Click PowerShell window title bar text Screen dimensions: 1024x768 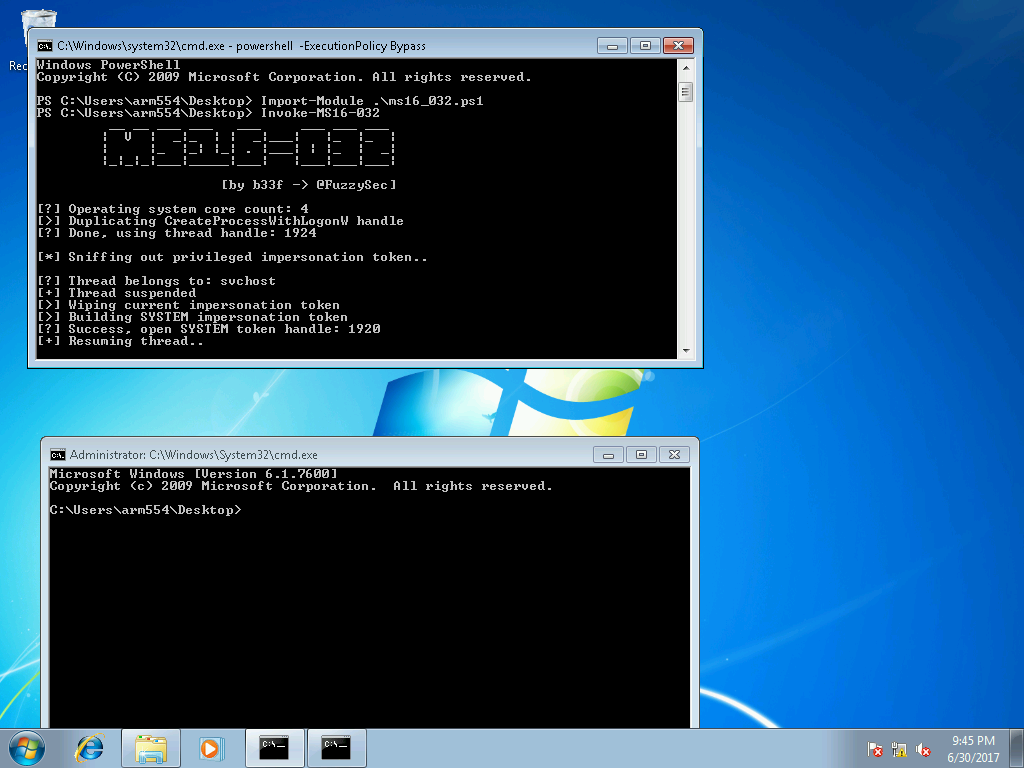coord(241,46)
